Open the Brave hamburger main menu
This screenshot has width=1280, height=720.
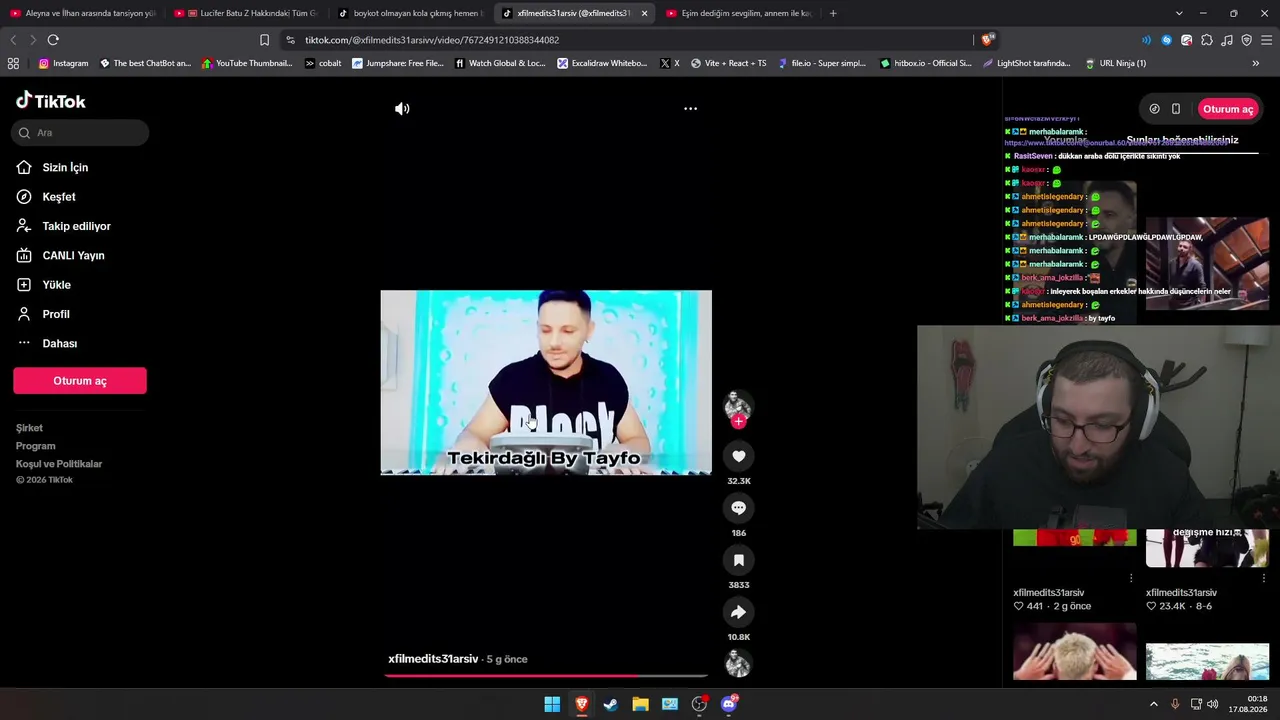point(1266,40)
